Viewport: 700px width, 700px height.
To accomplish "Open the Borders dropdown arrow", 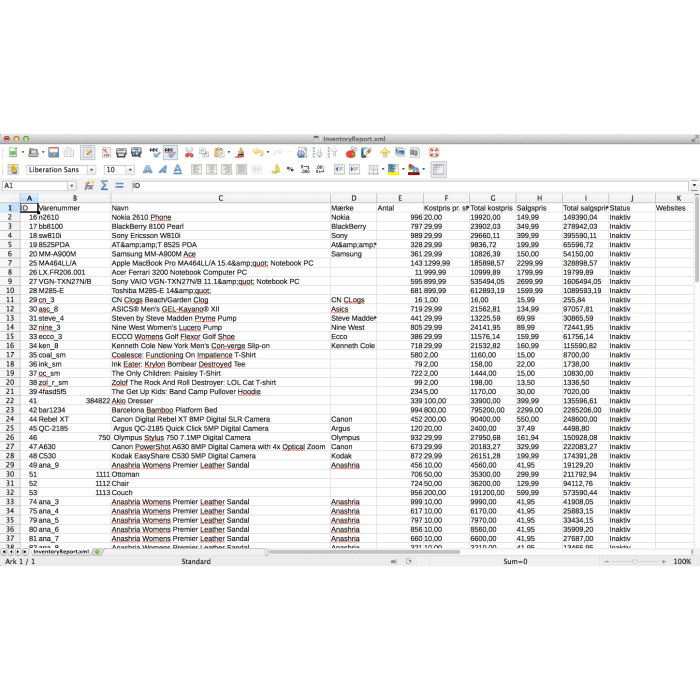I will click(x=383, y=170).
